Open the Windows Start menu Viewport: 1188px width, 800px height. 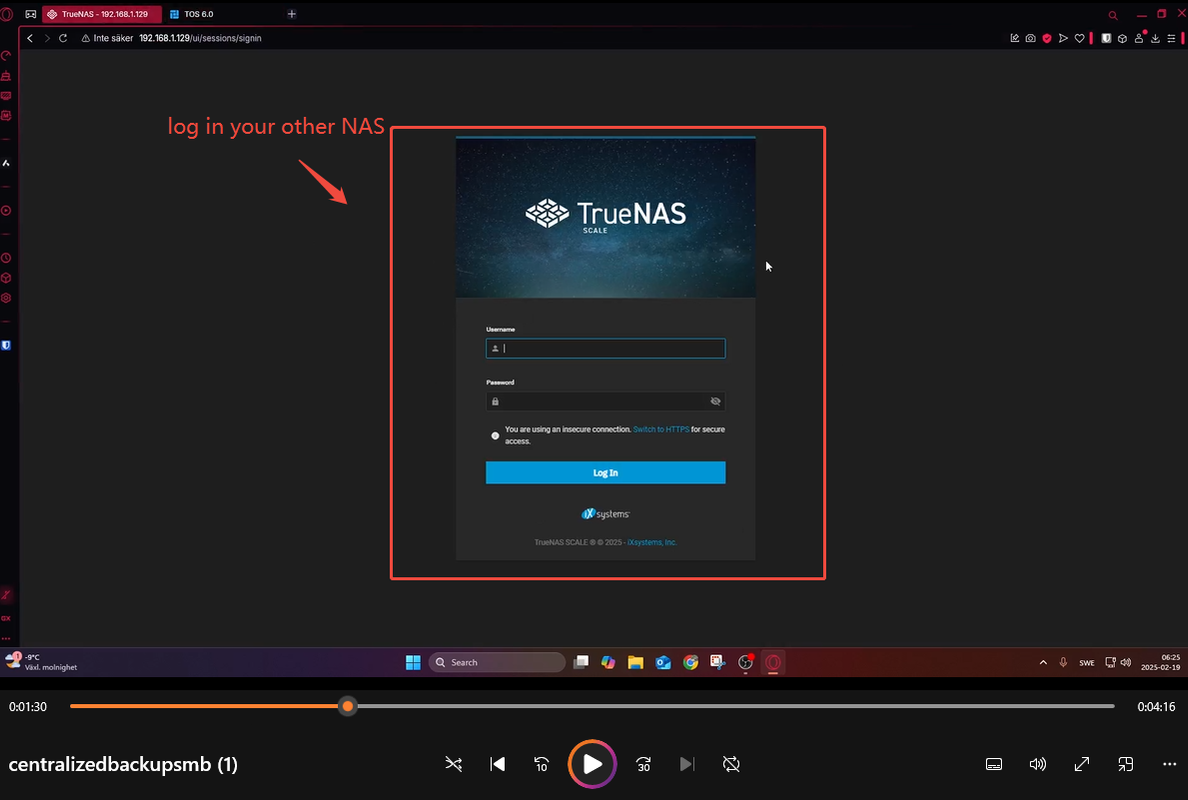[413, 662]
